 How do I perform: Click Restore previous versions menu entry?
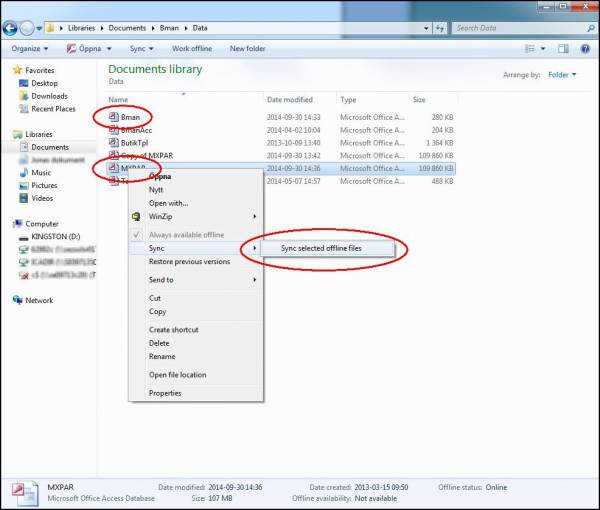click(x=189, y=261)
